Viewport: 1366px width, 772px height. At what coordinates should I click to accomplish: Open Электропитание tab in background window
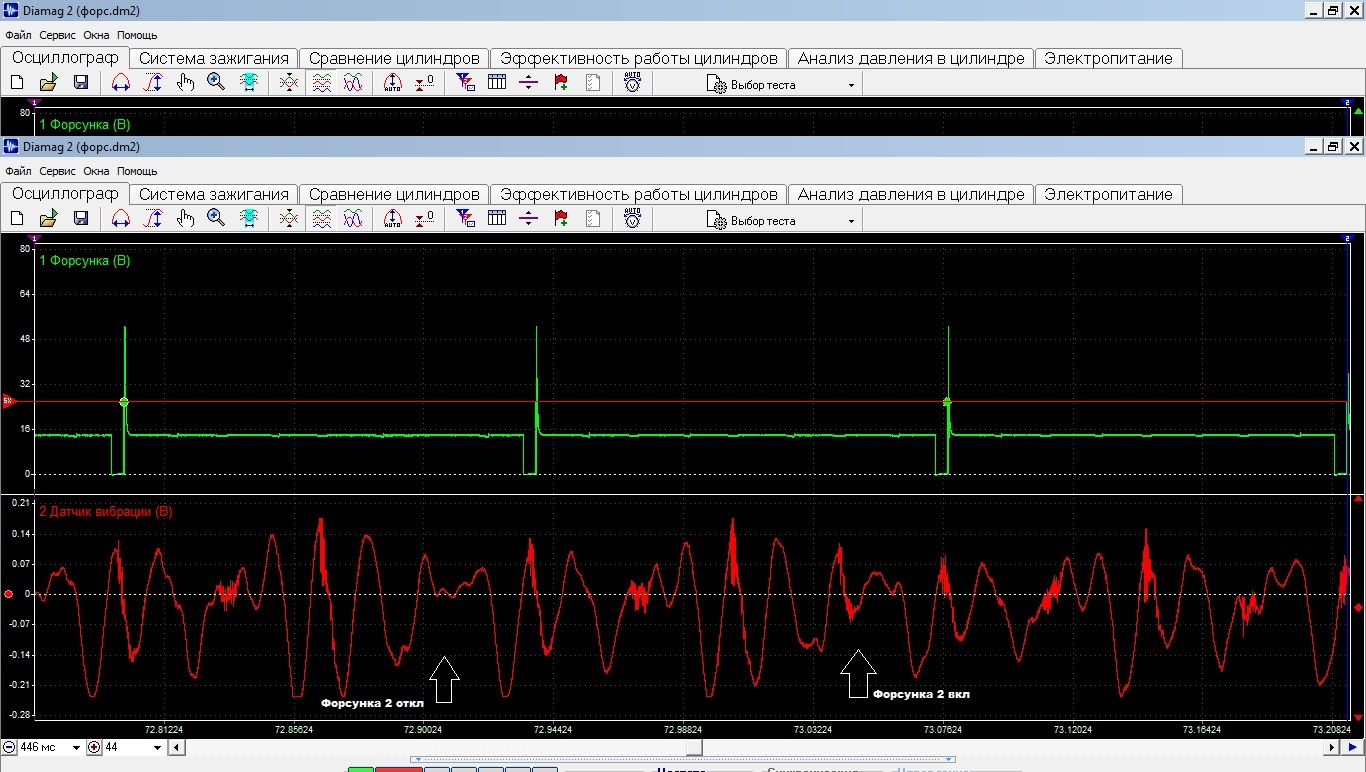pyautogui.click(x=1108, y=58)
